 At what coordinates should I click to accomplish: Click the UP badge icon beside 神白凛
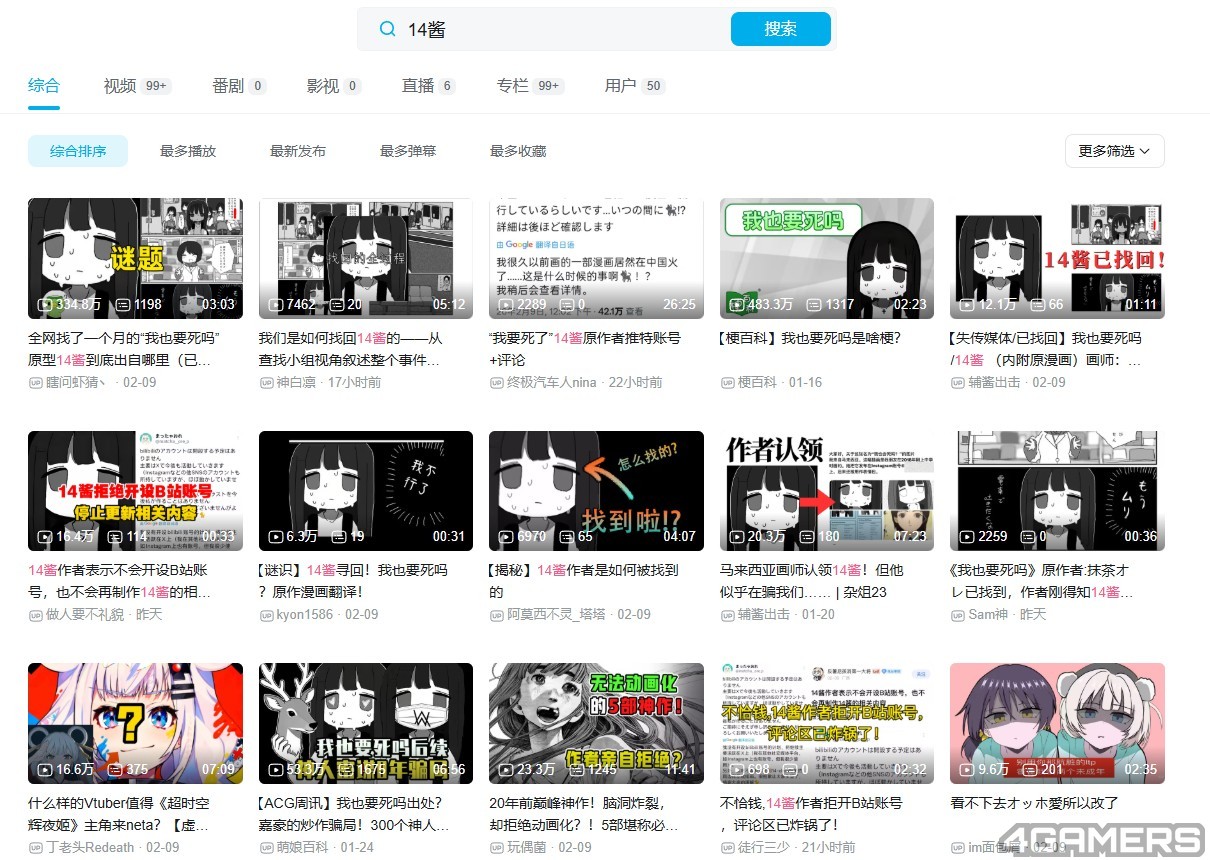(266, 383)
